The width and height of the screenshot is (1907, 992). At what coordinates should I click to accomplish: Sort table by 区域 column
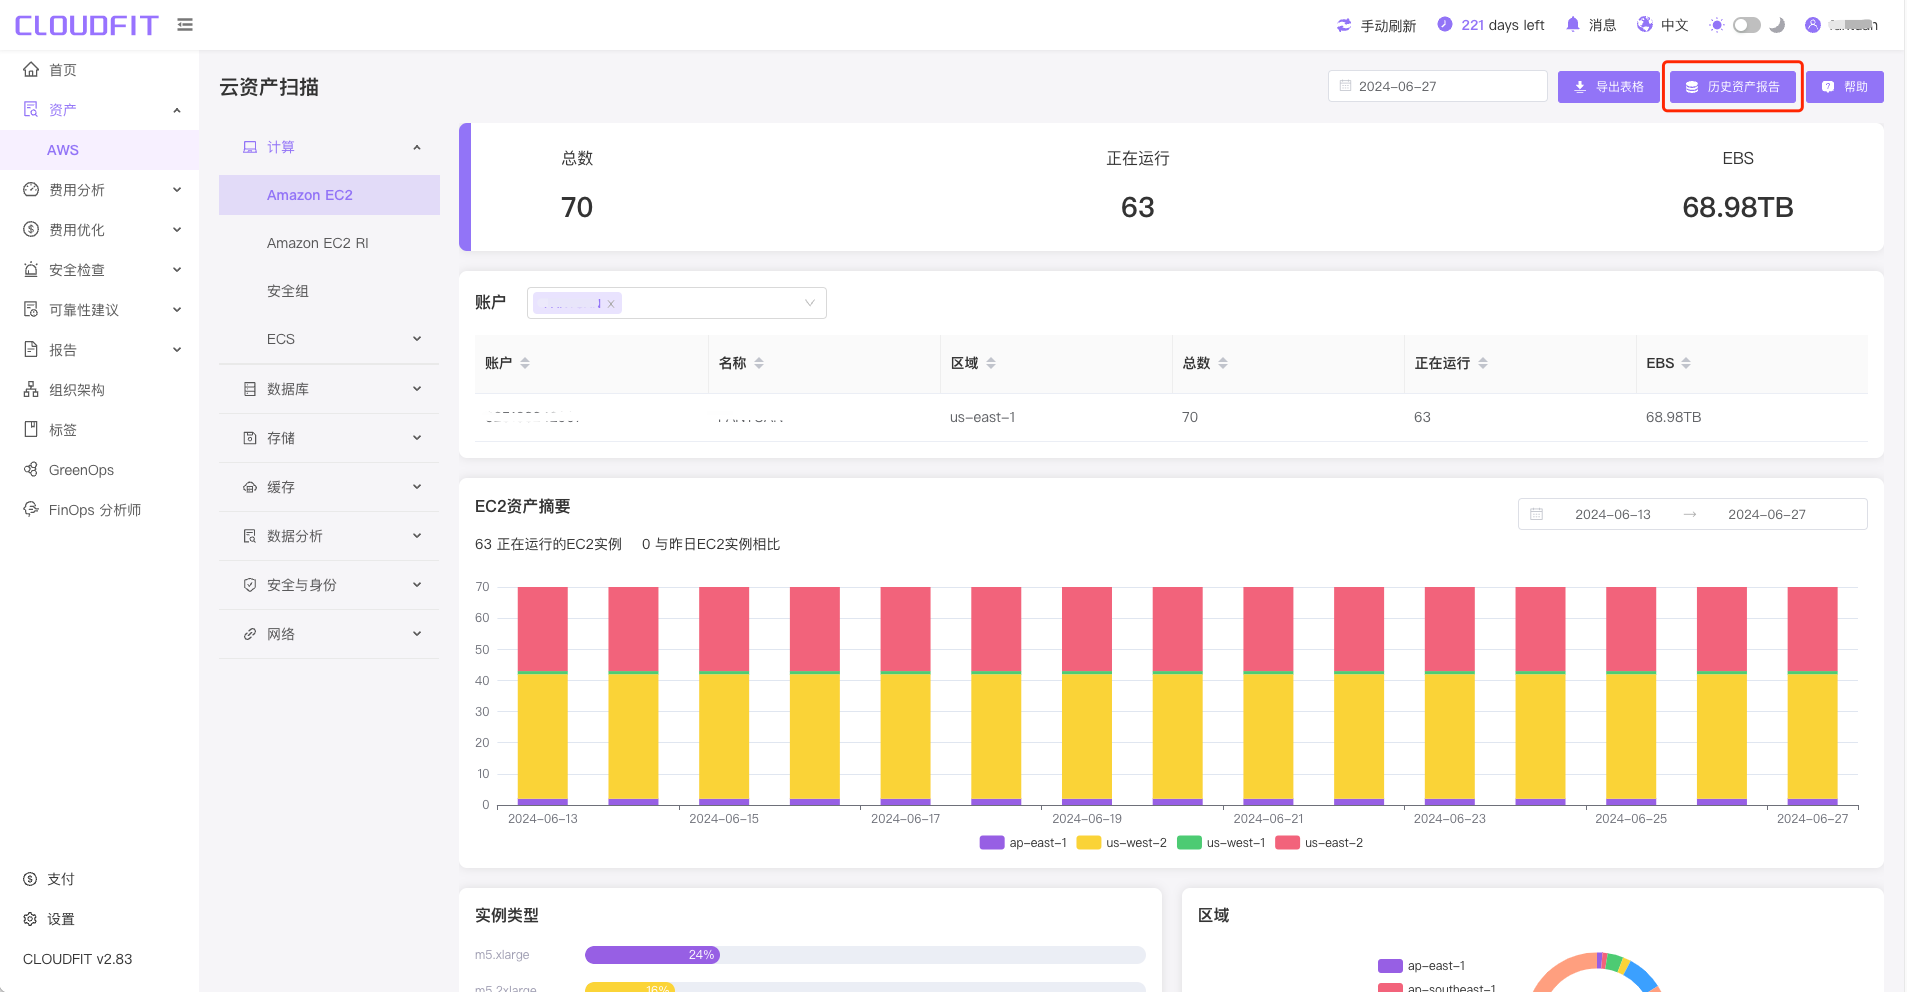pos(991,363)
